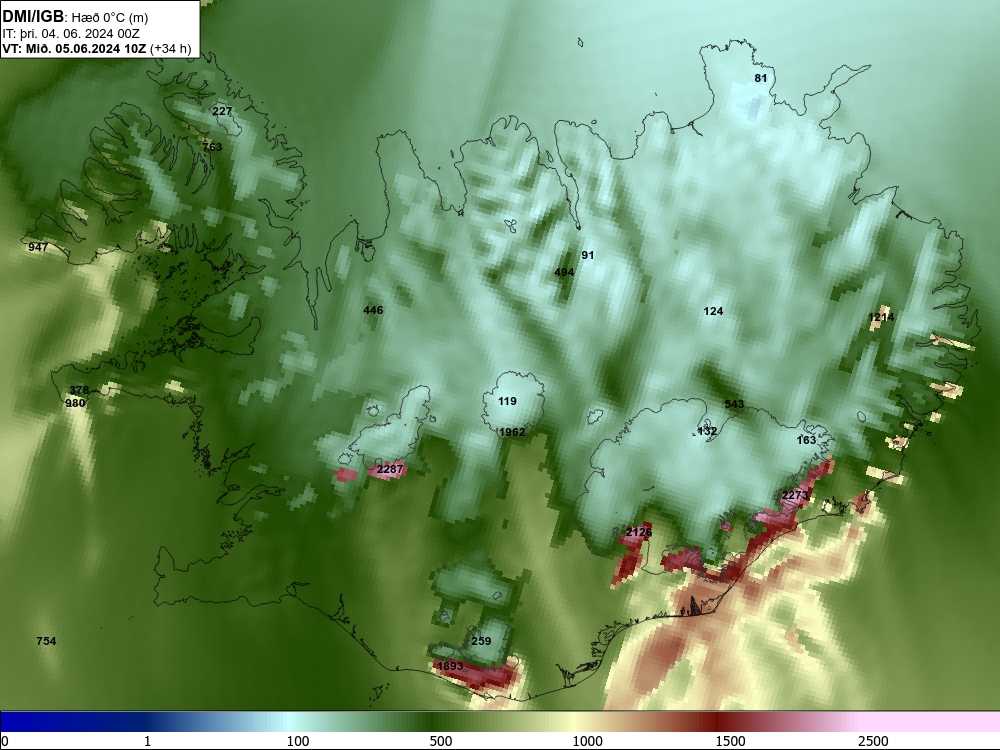The width and height of the screenshot is (1000, 750).
Task: Select the map value 124
Action: coord(713,311)
